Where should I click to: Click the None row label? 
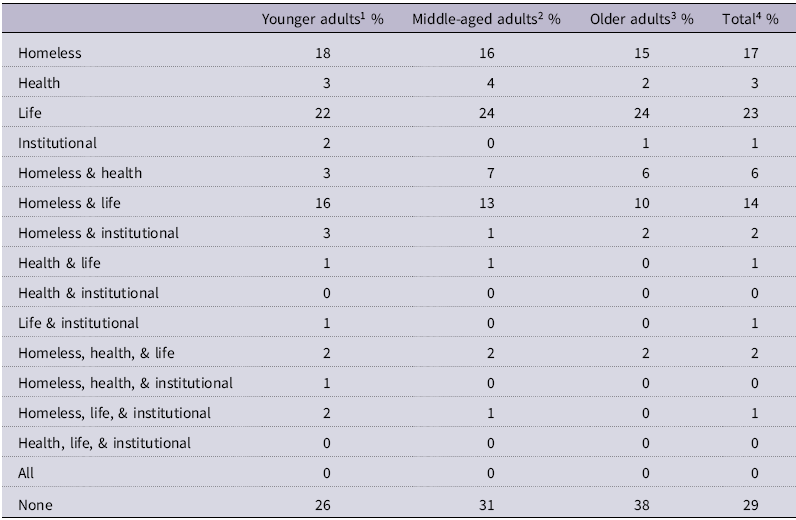[36, 505]
